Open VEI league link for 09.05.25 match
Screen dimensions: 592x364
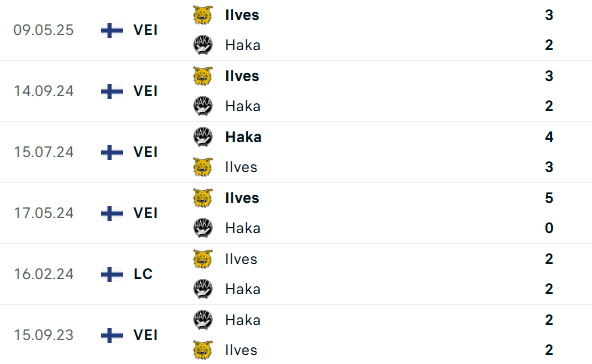pyautogui.click(x=145, y=30)
